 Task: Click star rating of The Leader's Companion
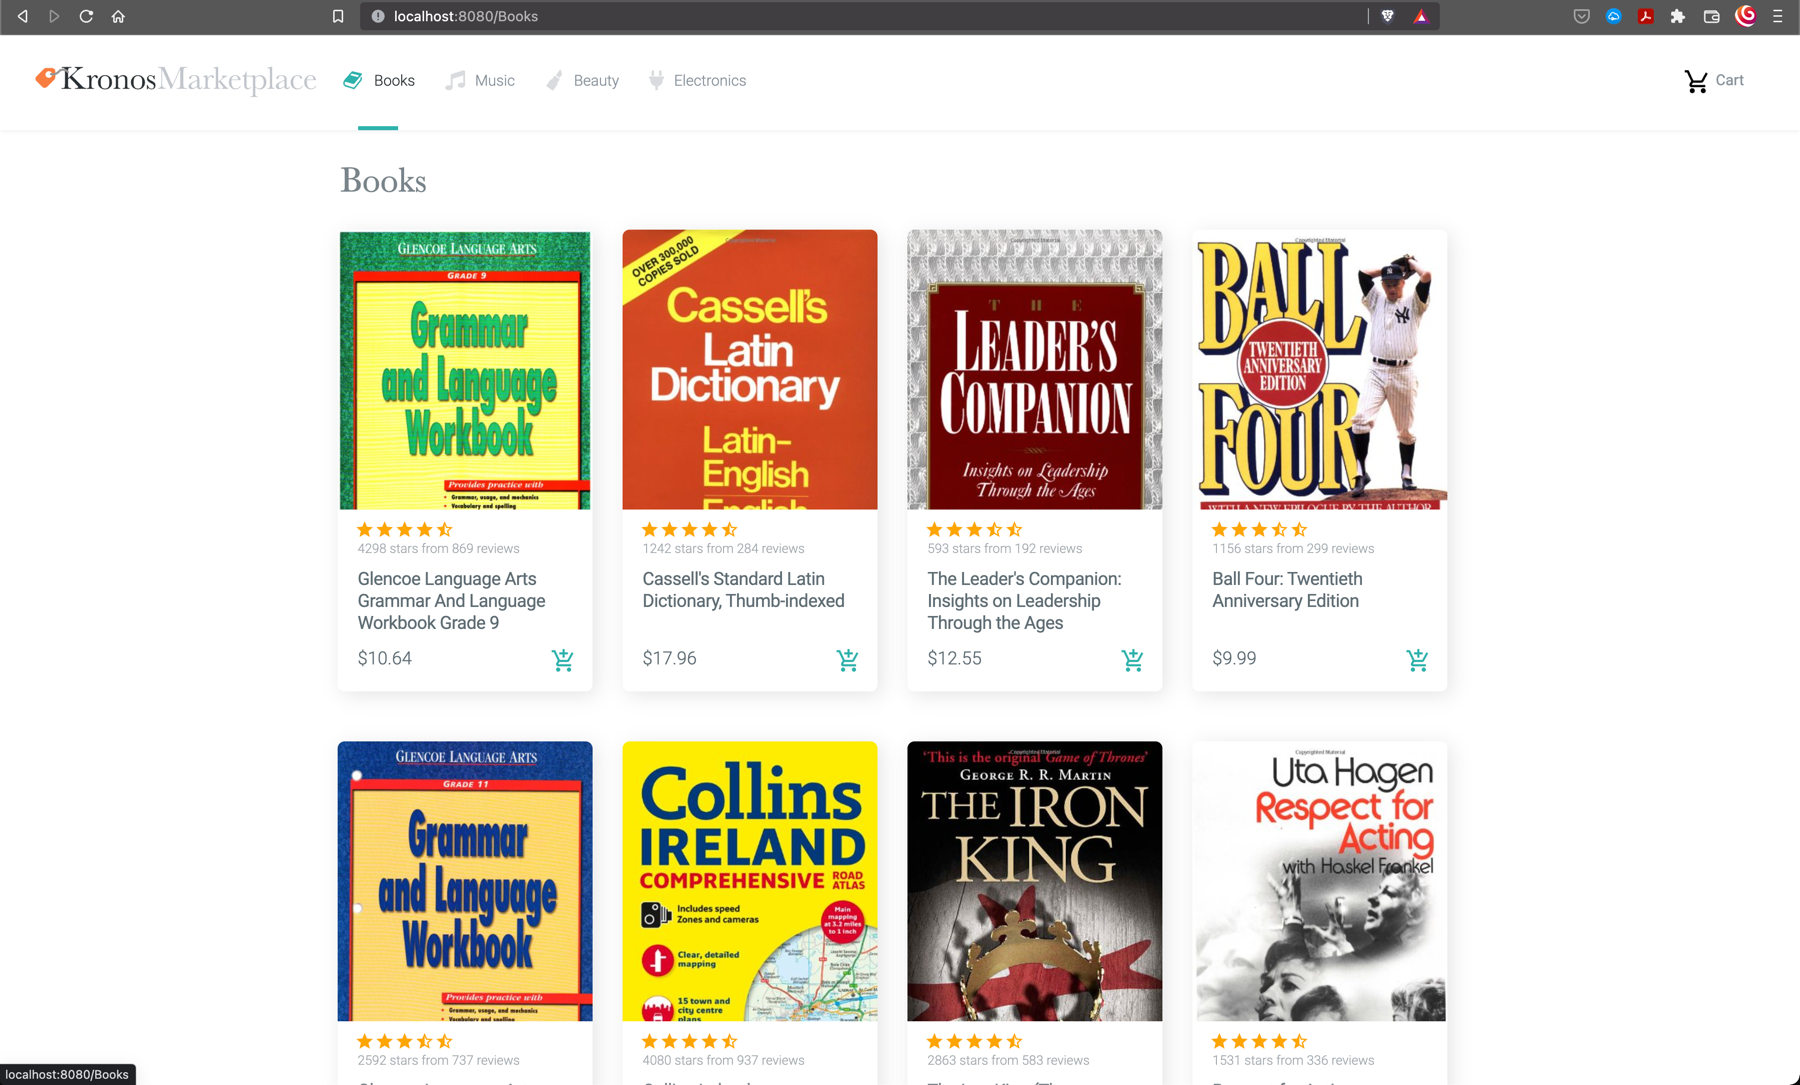pyautogui.click(x=975, y=530)
